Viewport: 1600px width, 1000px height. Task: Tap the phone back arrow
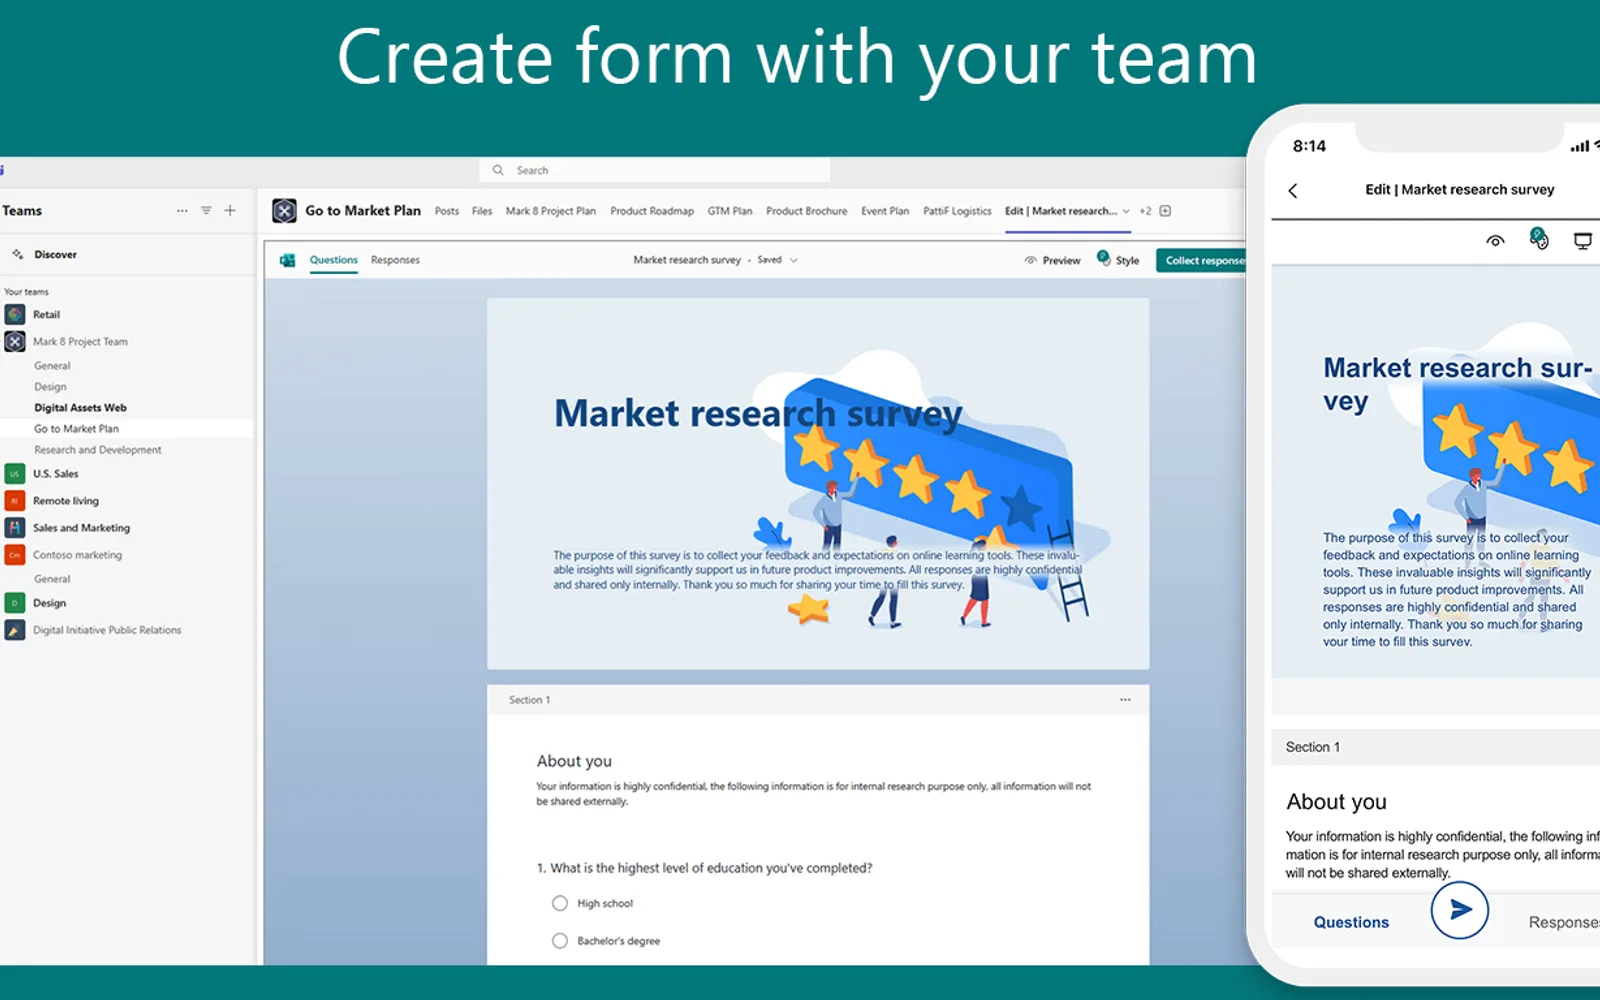(1293, 191)
